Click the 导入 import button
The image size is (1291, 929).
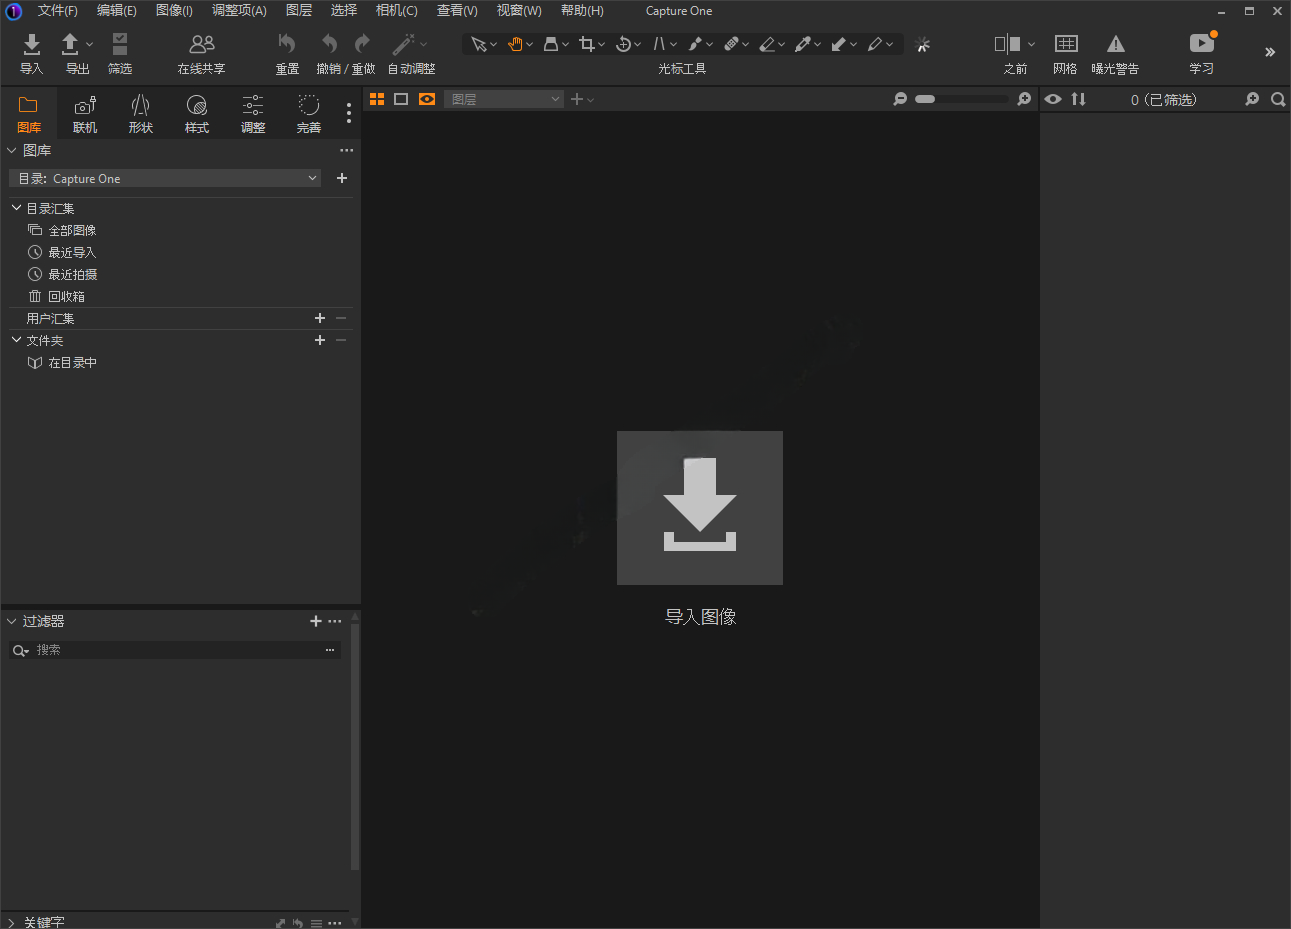pos(31,52)
